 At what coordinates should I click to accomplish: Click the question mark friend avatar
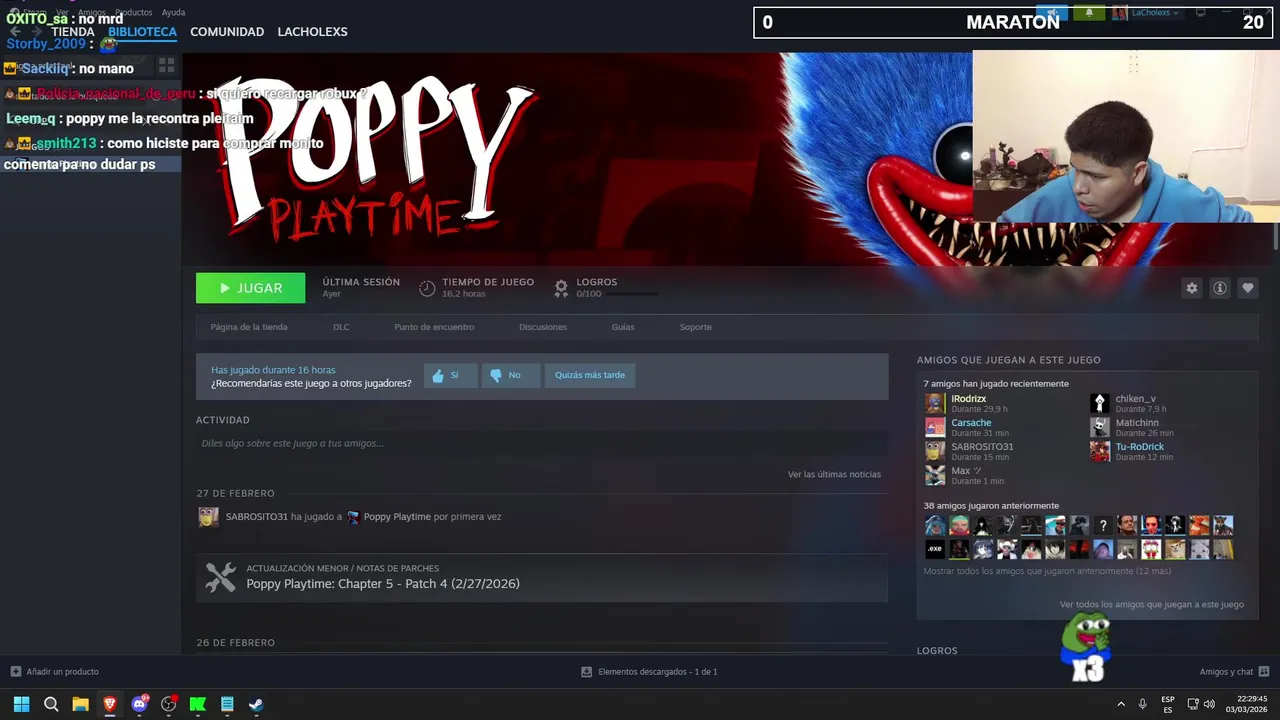point(1103,525)
